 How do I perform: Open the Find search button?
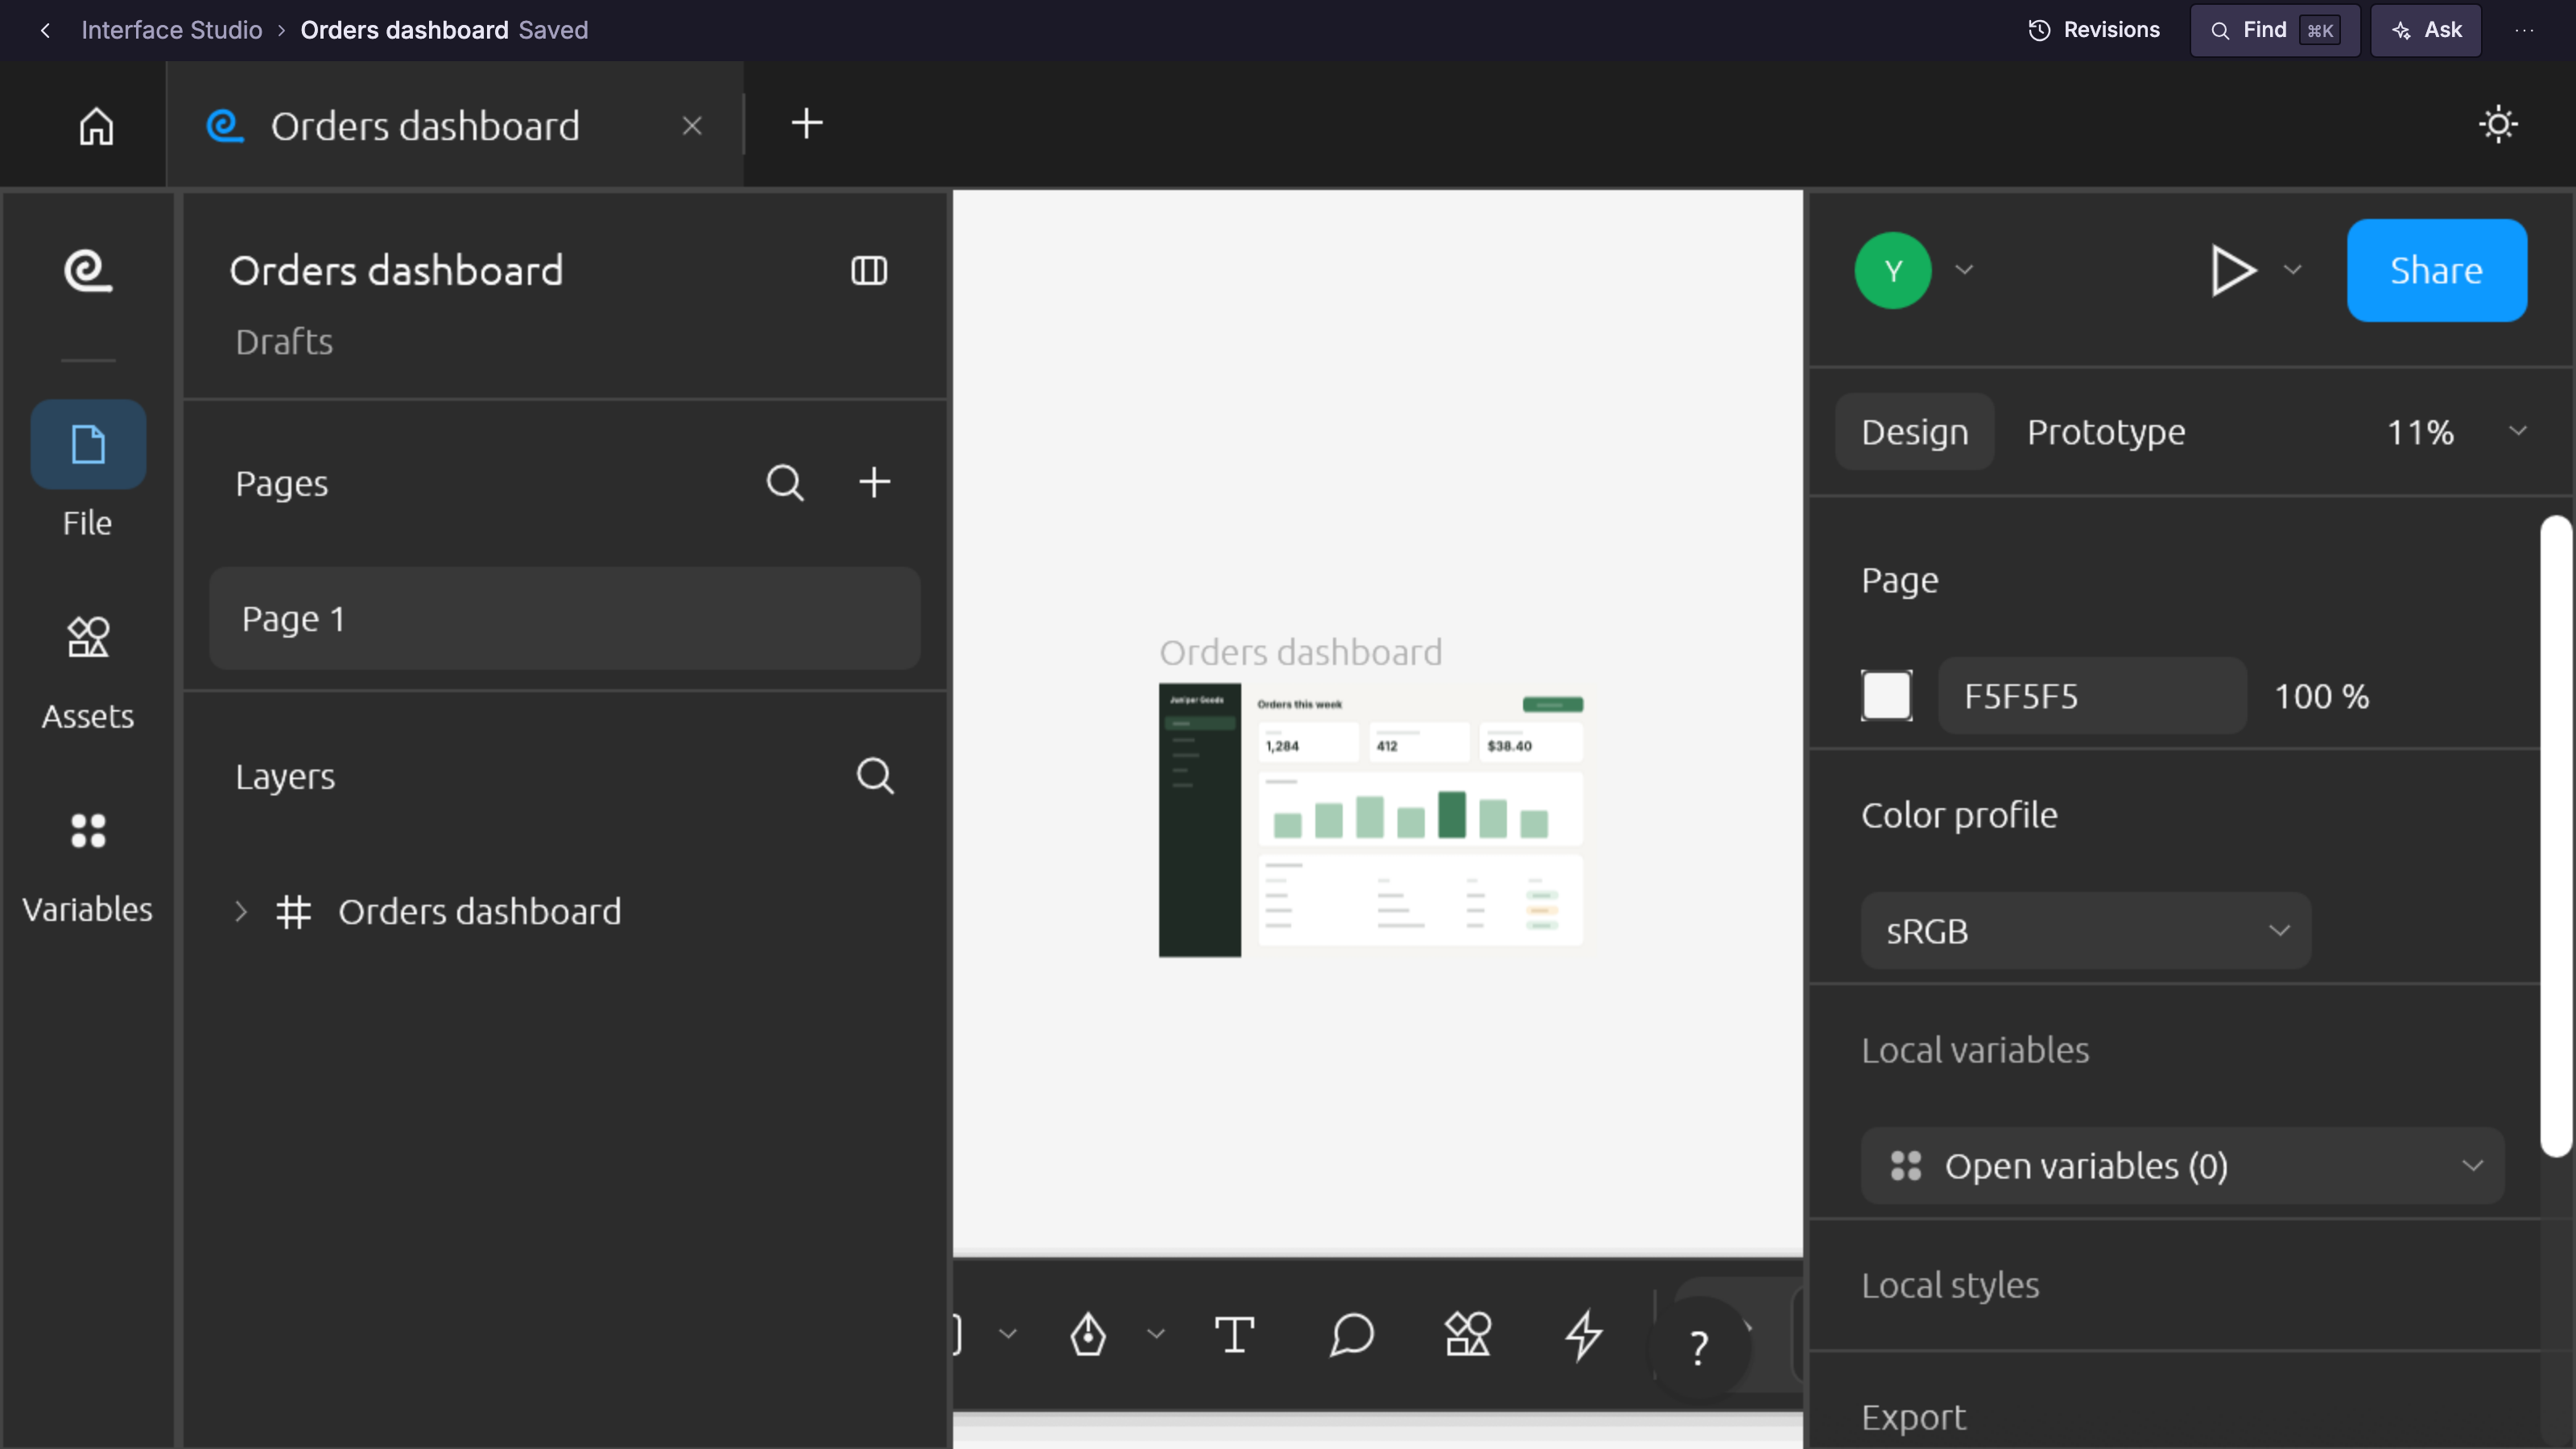pos(2275,30)
